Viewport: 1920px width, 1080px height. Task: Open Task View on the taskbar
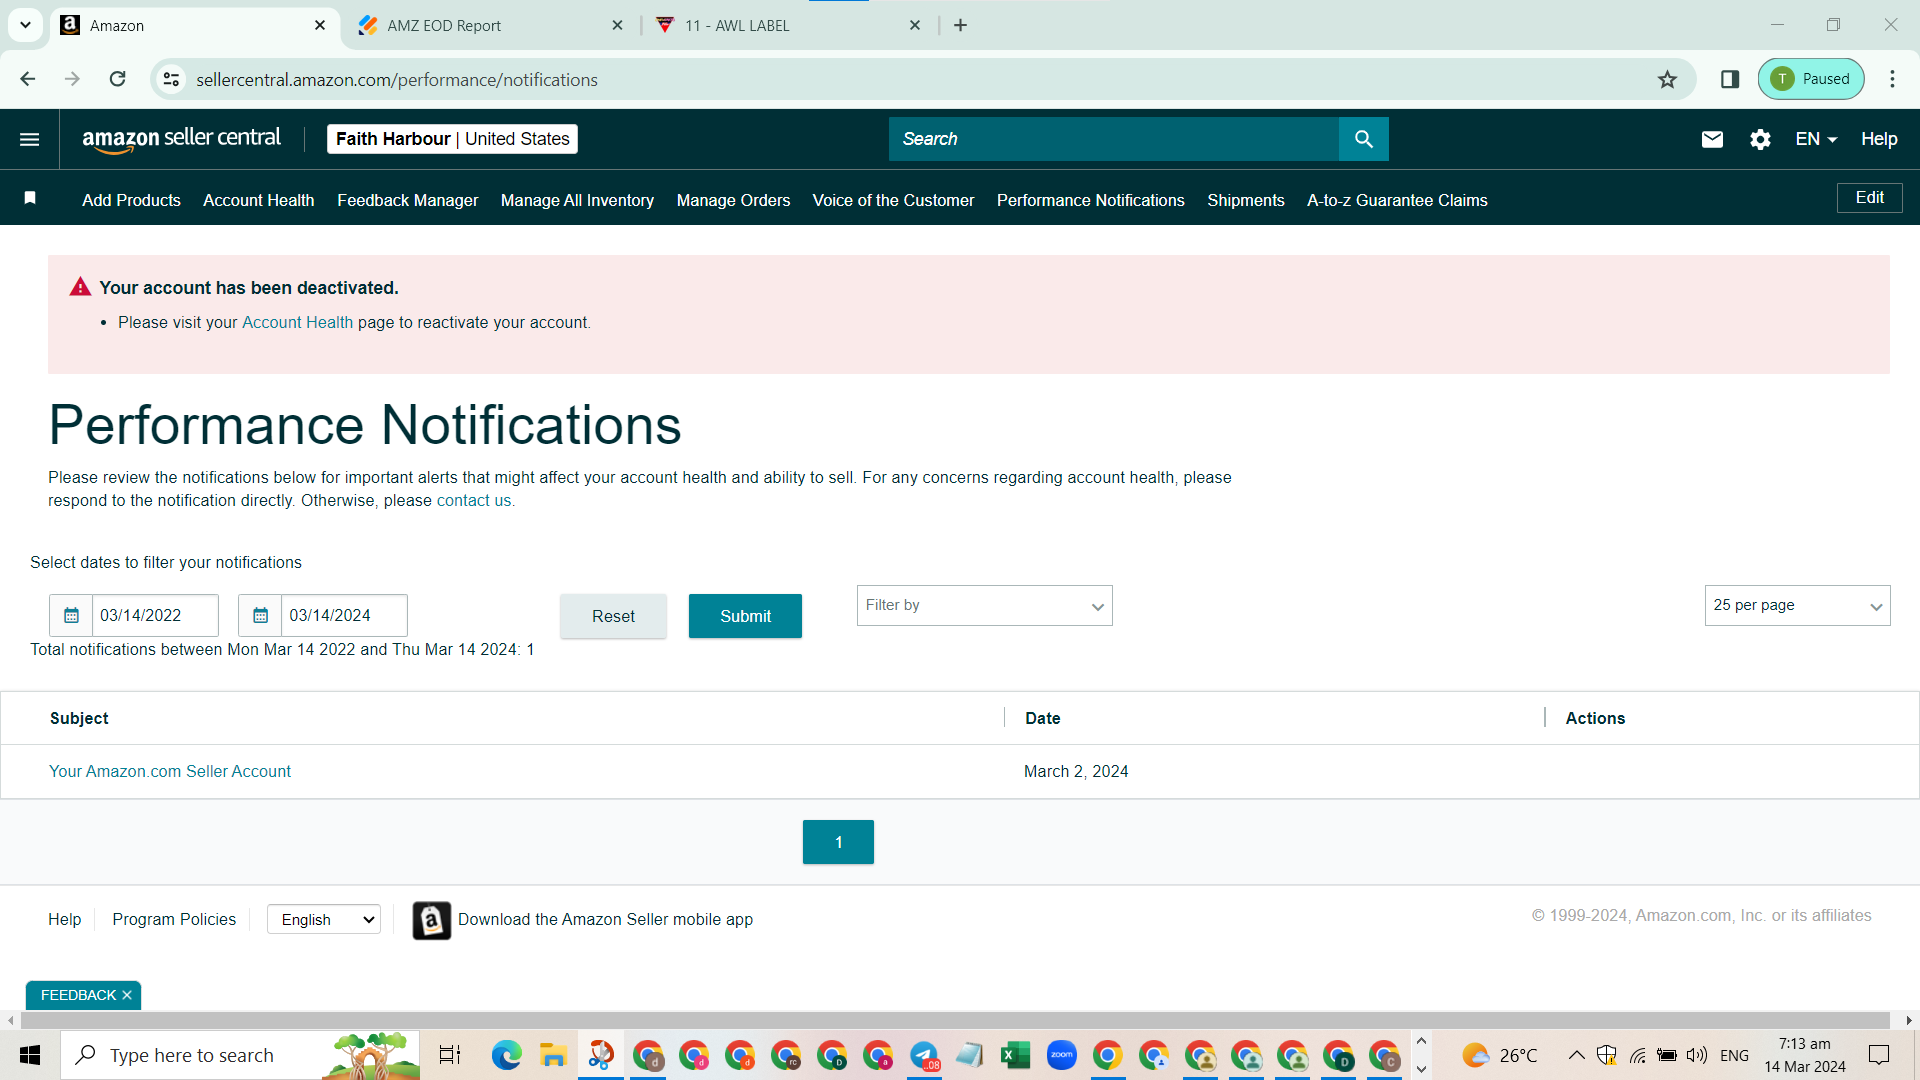pyautogui.click(x=450, y=1055)
